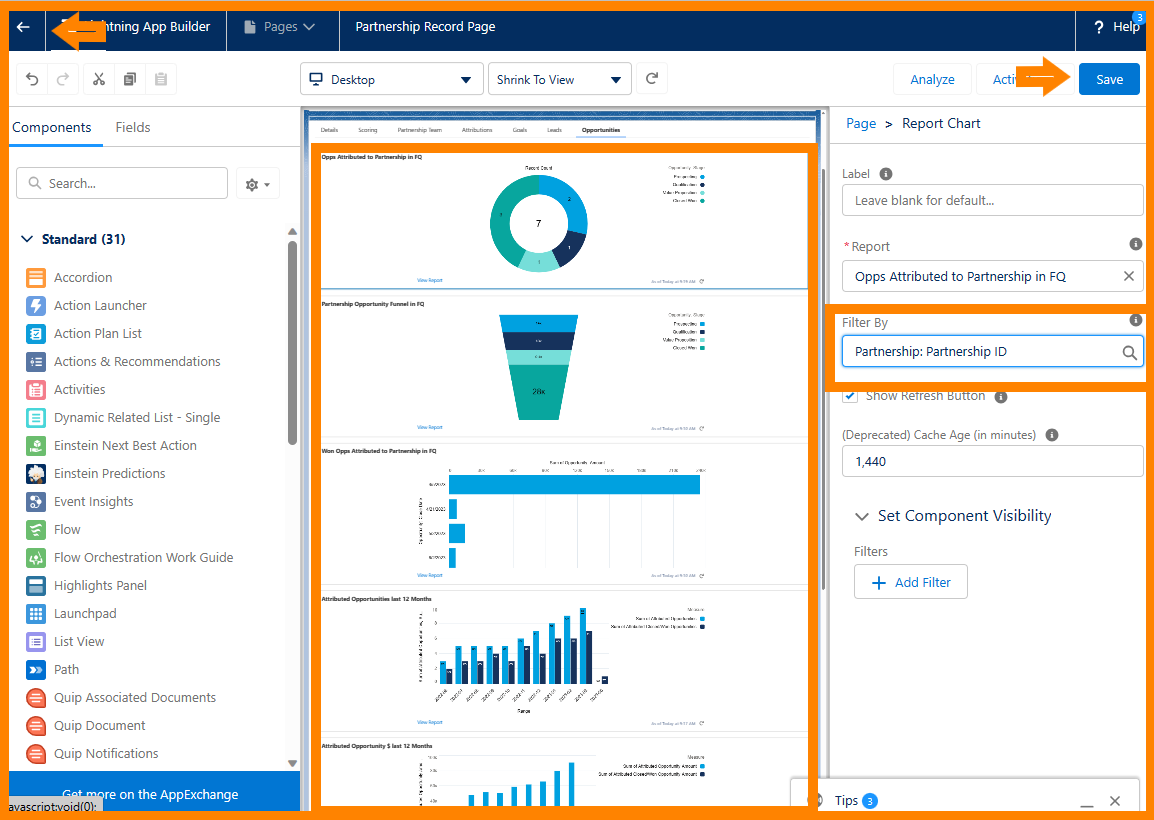1154x820 pixels.
Task: Open View Report under Partnership Opportunity Funnel
Action: [430, 428]
